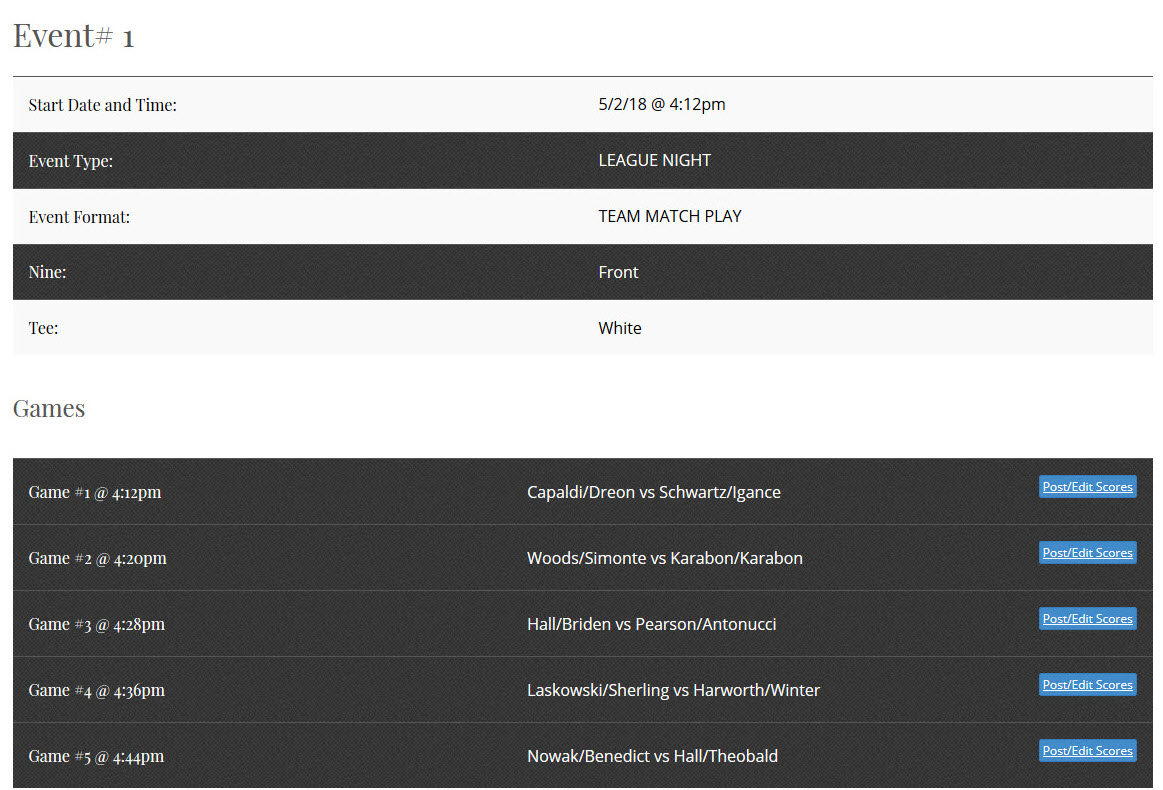This screenshot has height=790, width=1163.
Task: Click the LEAGUE NIGHT event type value
Action: [654, 160]
